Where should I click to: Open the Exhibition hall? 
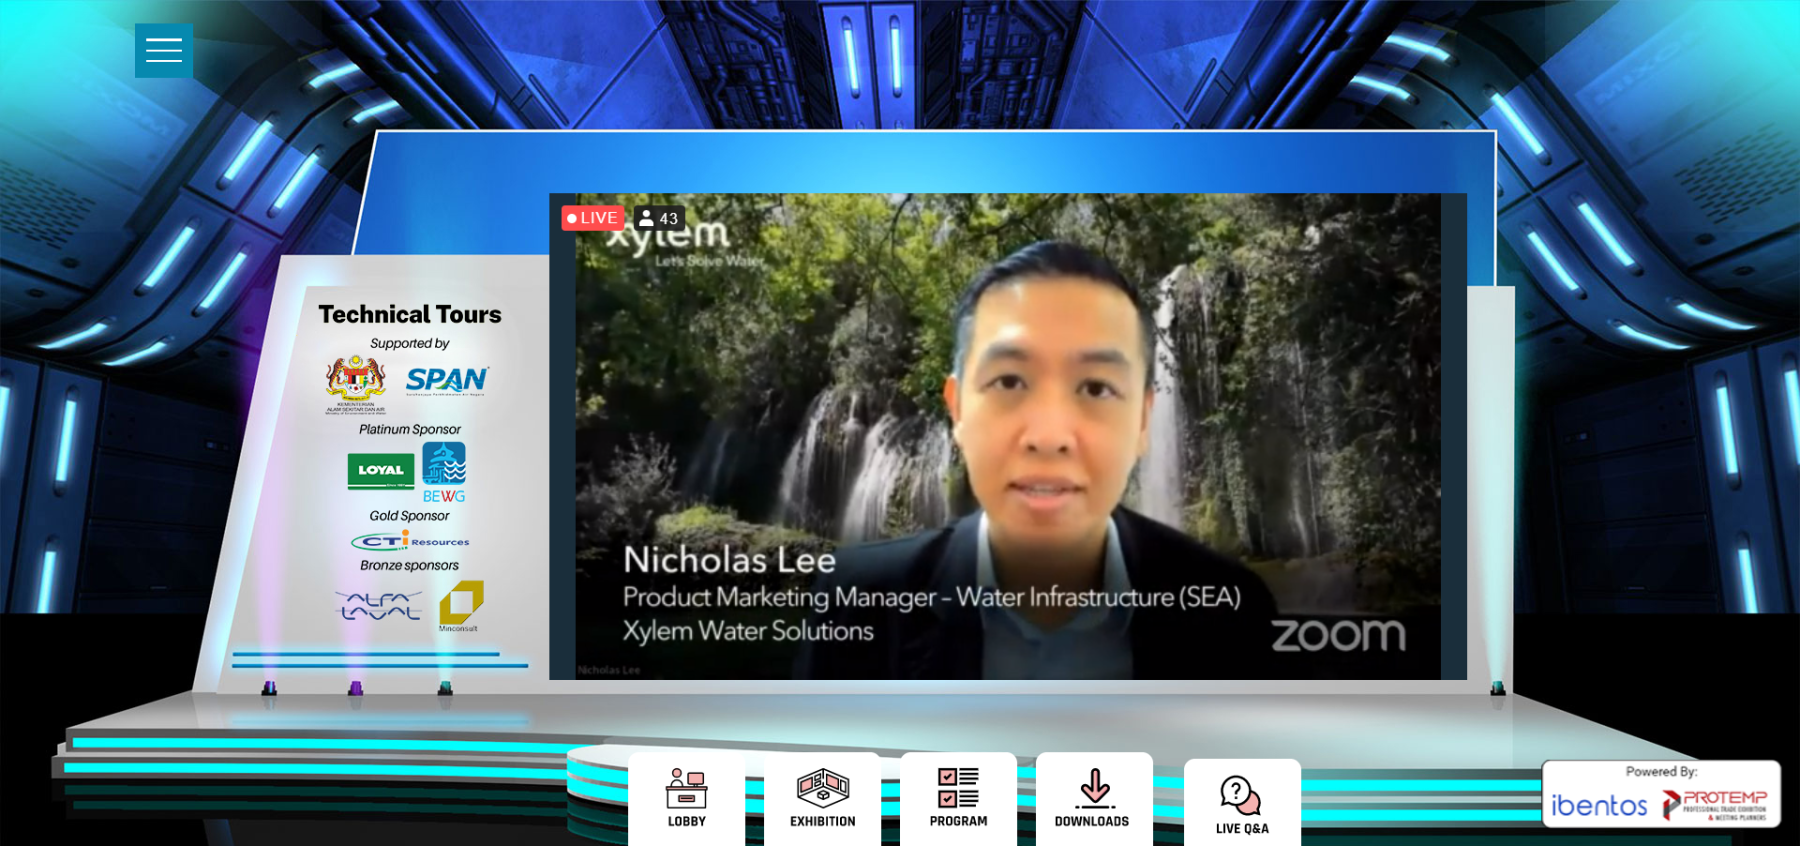click(x=823, y=799)
